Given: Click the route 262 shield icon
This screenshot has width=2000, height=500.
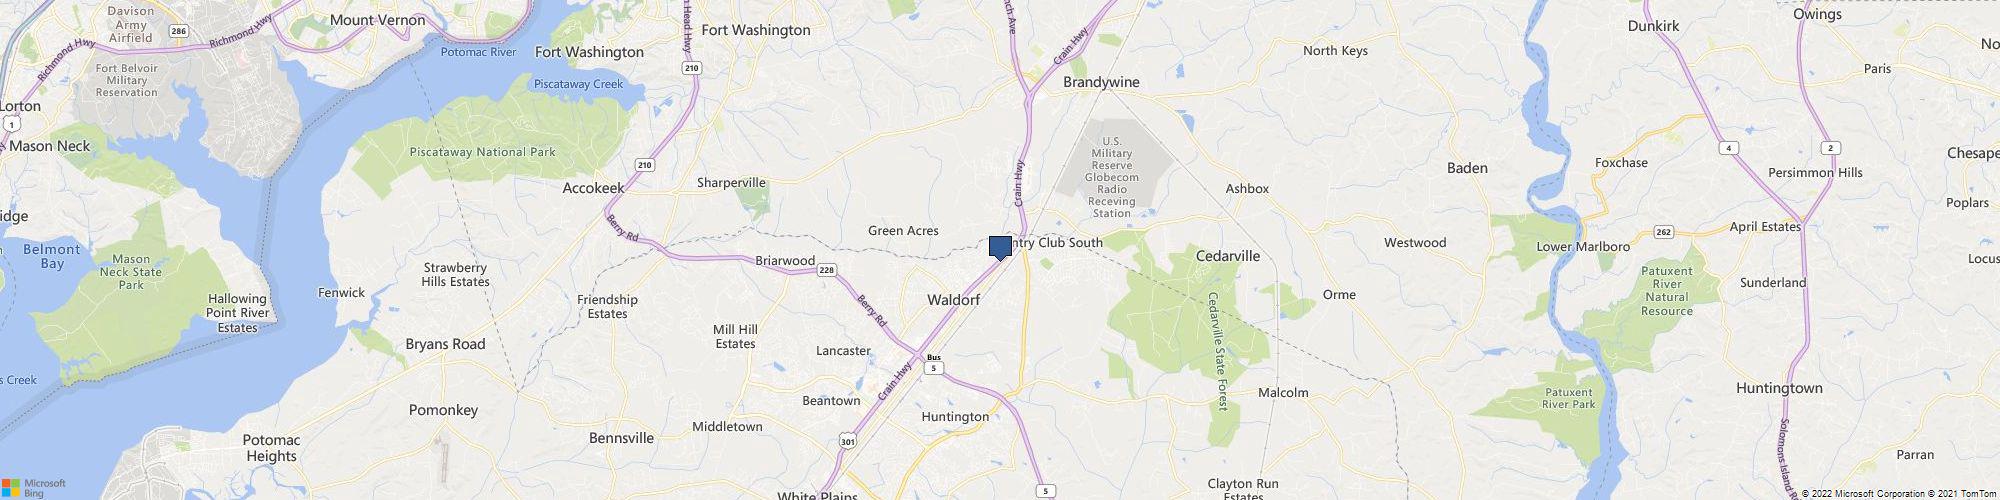Looking at the screenshot, I should coord(1663,232).
